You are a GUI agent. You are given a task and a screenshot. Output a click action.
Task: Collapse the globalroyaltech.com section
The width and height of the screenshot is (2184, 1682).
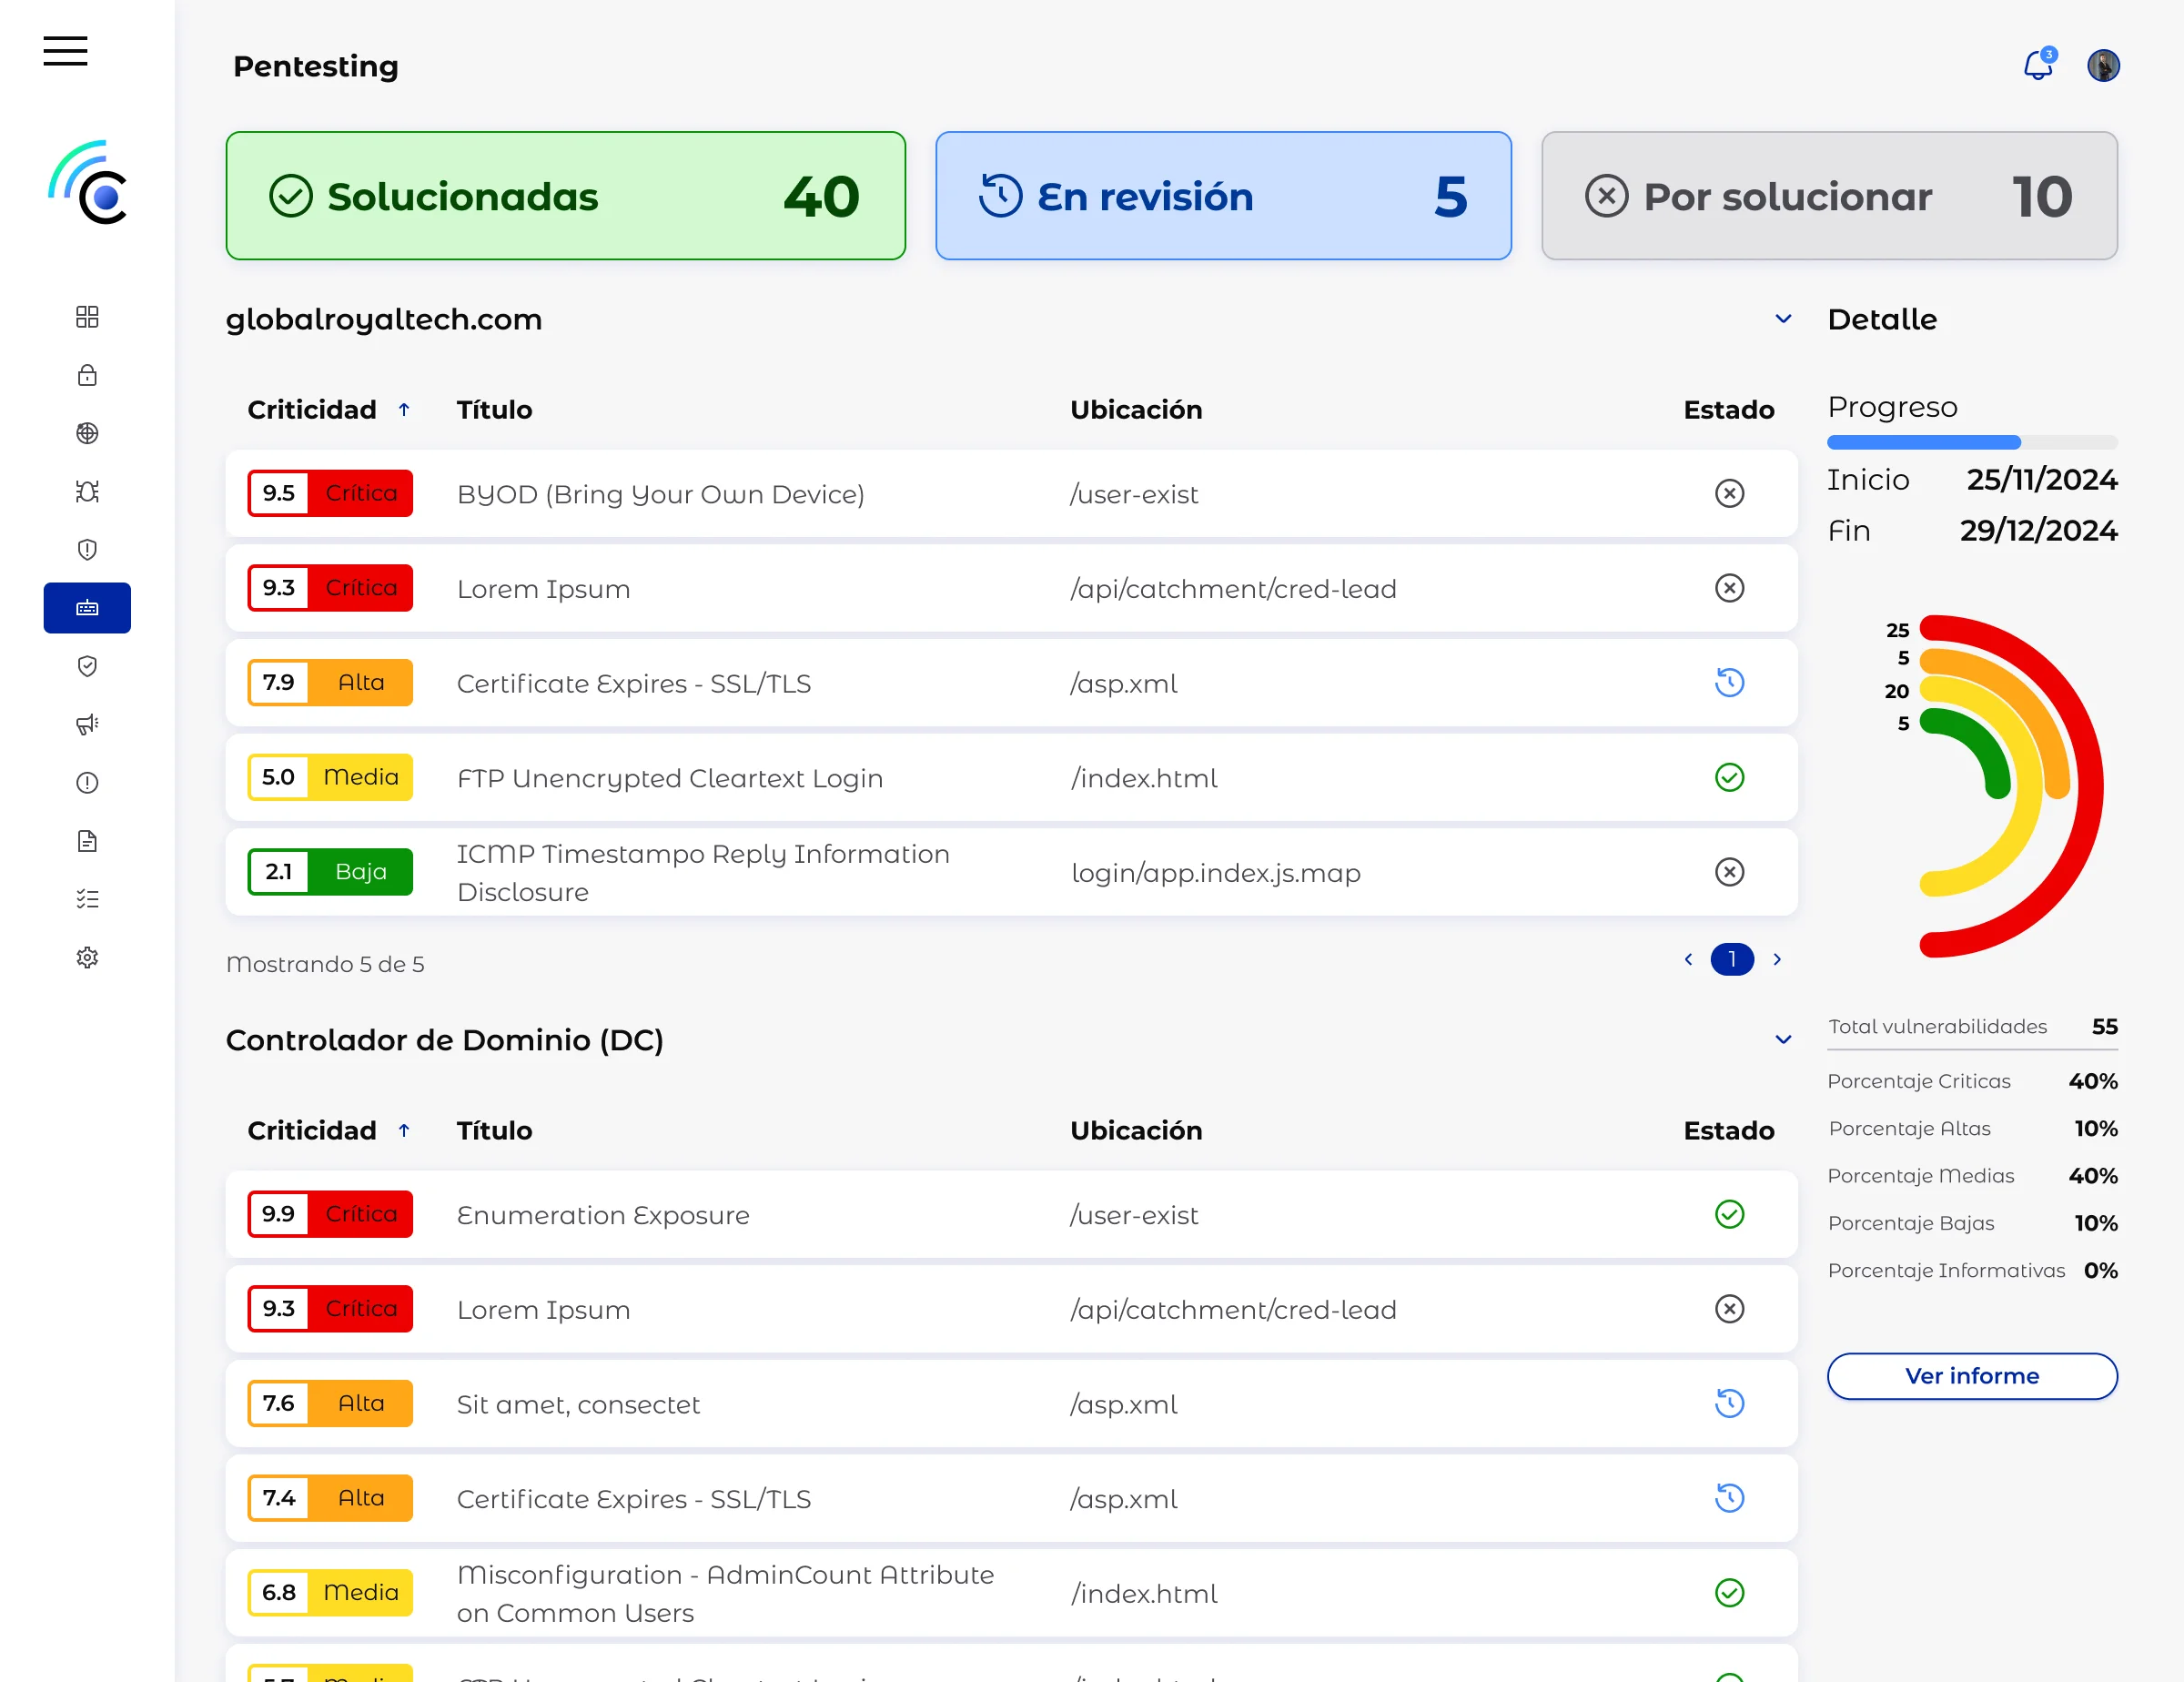1783,319
